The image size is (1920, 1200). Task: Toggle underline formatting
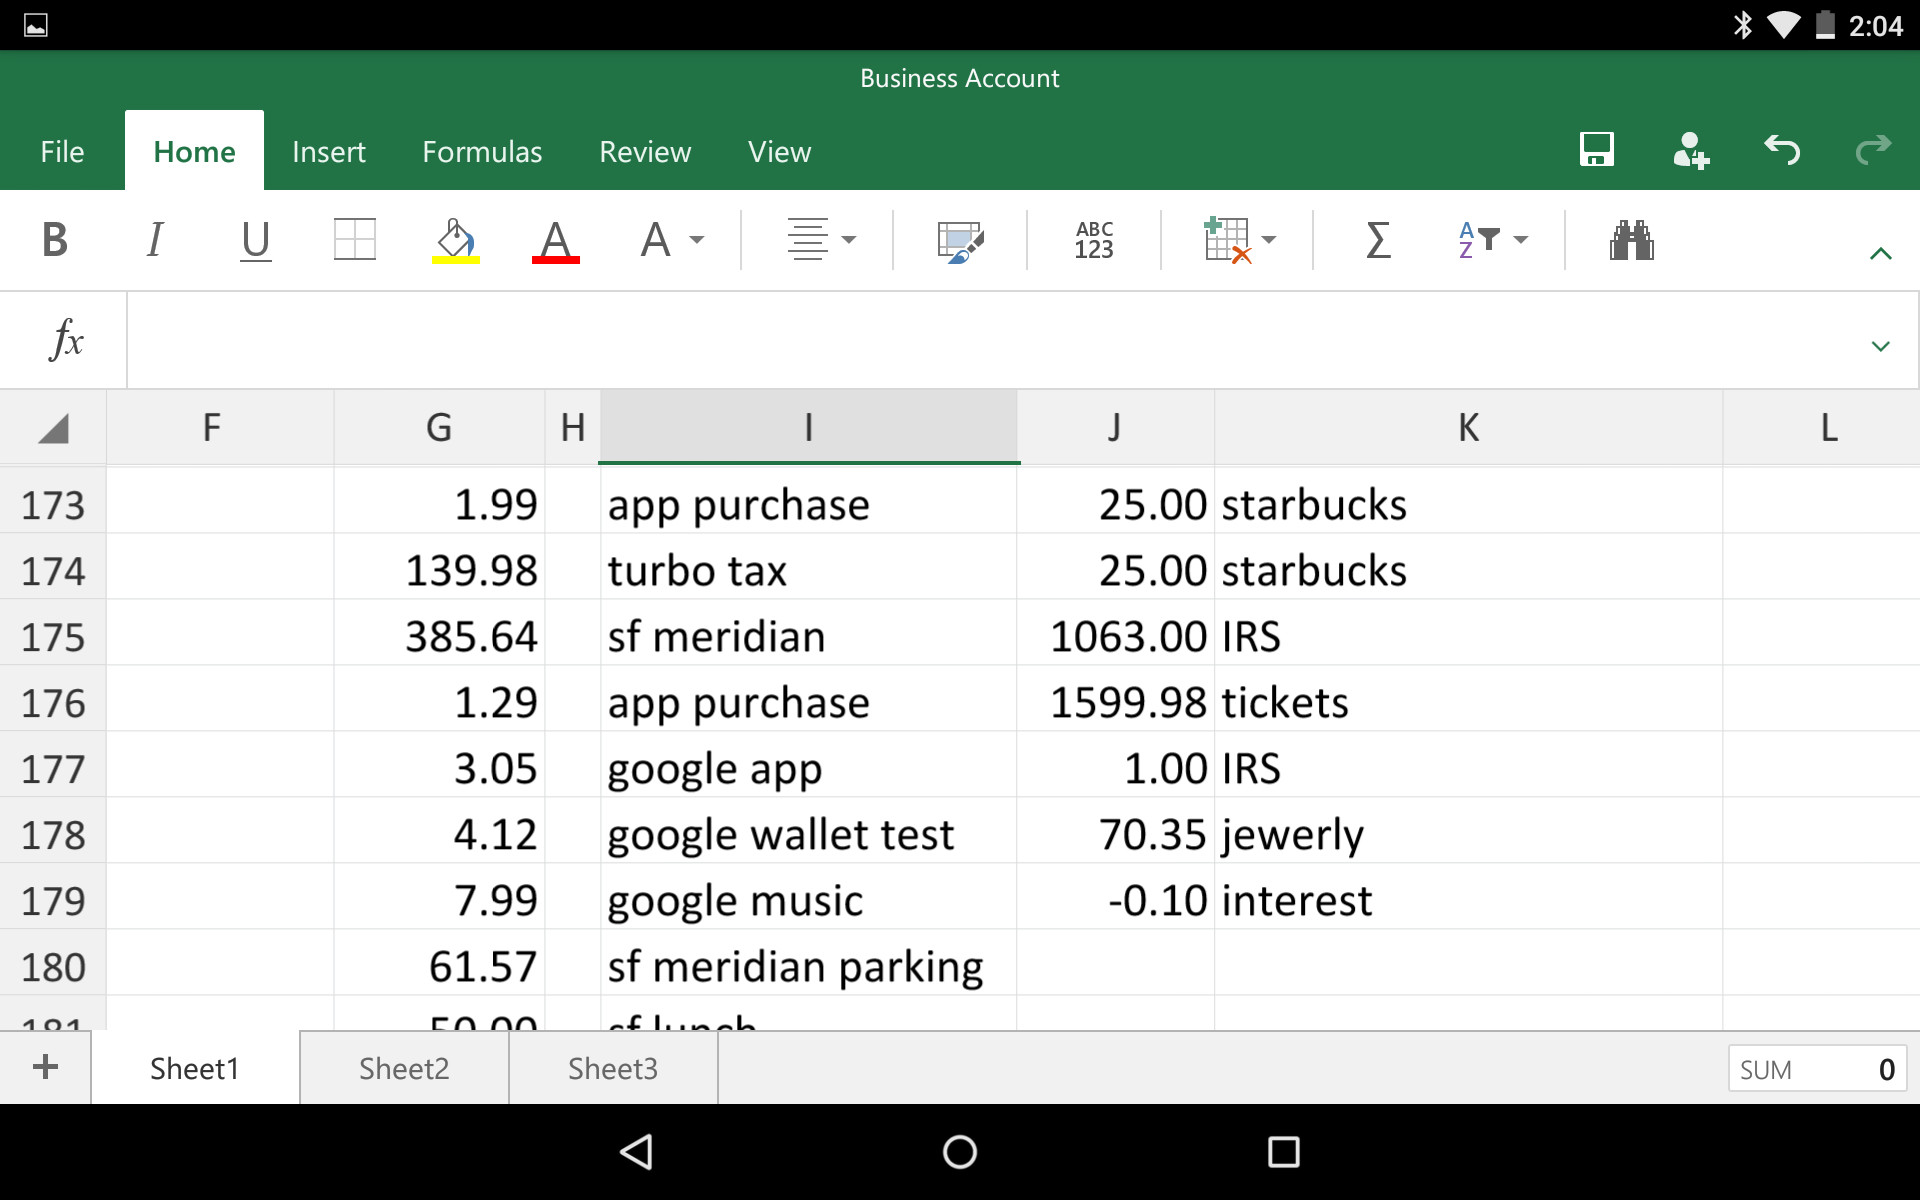tap(255, 240)
